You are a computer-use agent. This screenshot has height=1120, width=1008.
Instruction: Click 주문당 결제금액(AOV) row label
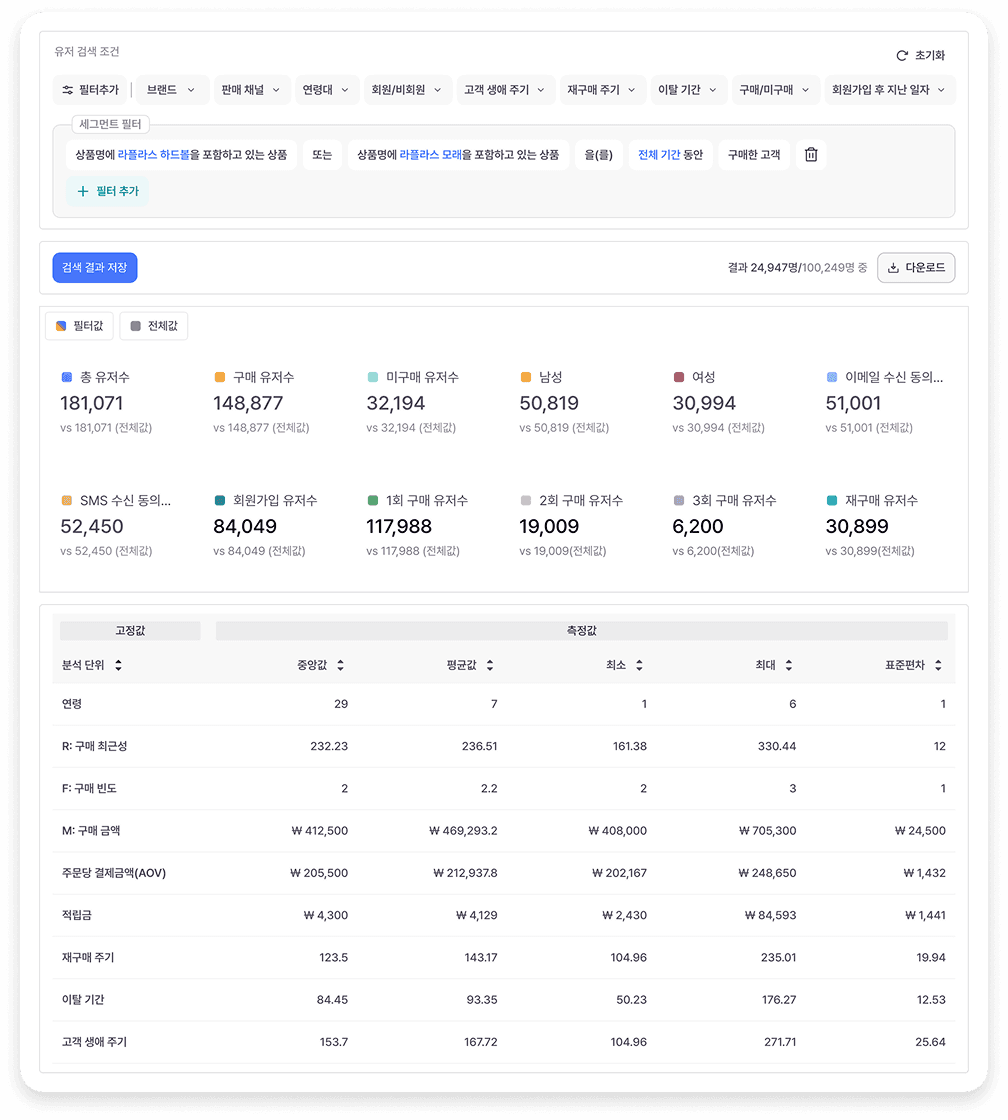[114, 873]
